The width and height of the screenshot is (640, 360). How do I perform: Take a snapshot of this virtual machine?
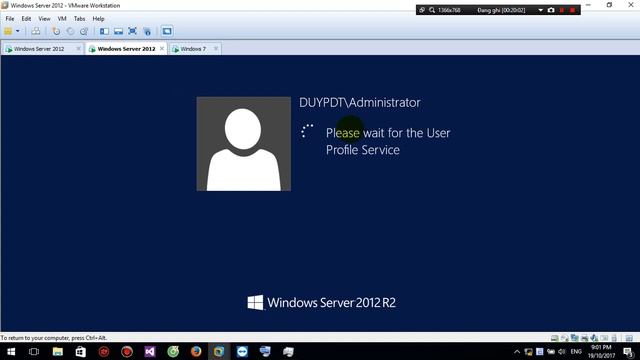[56, 31]
